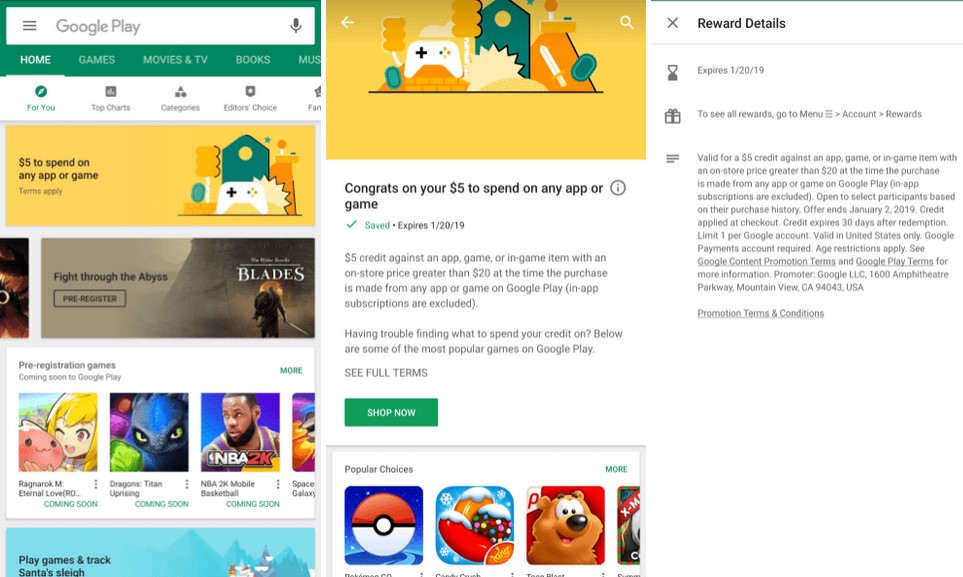Open the hamburger menu in Google Play
This screenshot has width=963, height=577.
29,26
